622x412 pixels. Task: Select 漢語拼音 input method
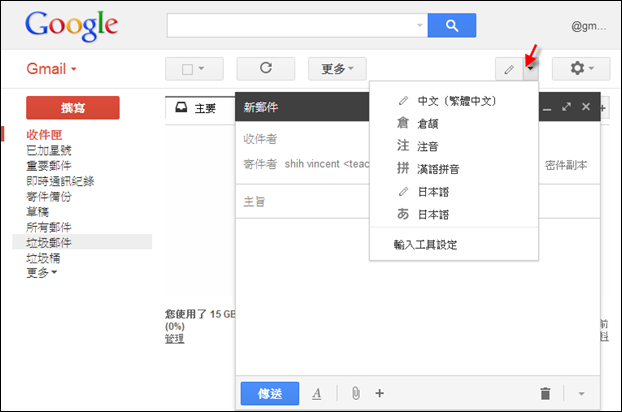click(453, 169)
